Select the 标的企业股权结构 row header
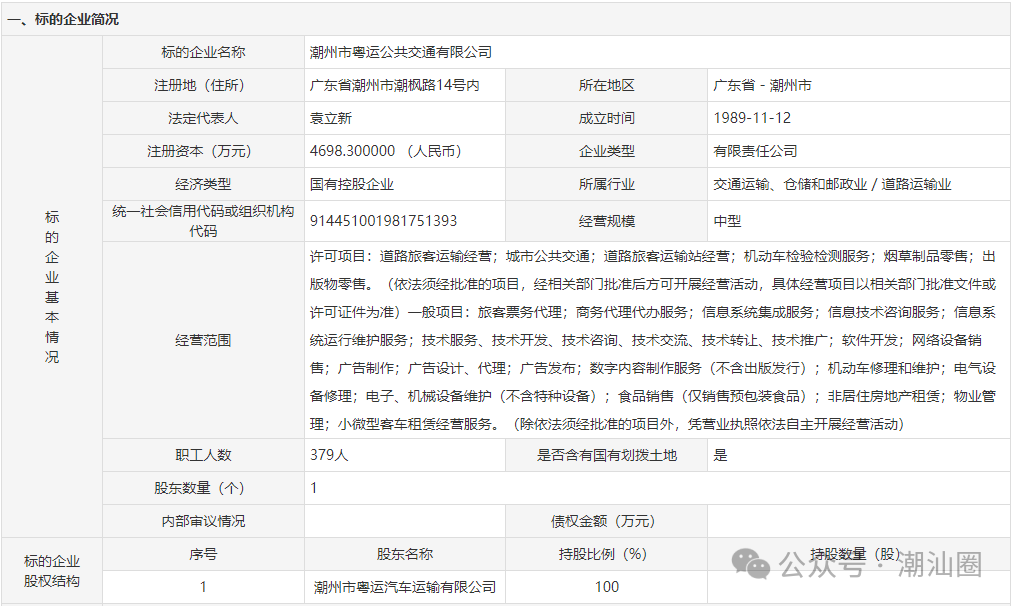 [52, 571]
